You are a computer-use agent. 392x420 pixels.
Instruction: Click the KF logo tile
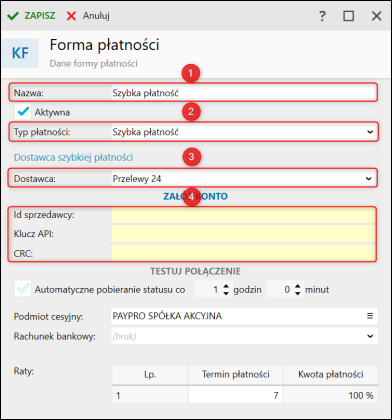pyautogui.click(x=20, y=53)
